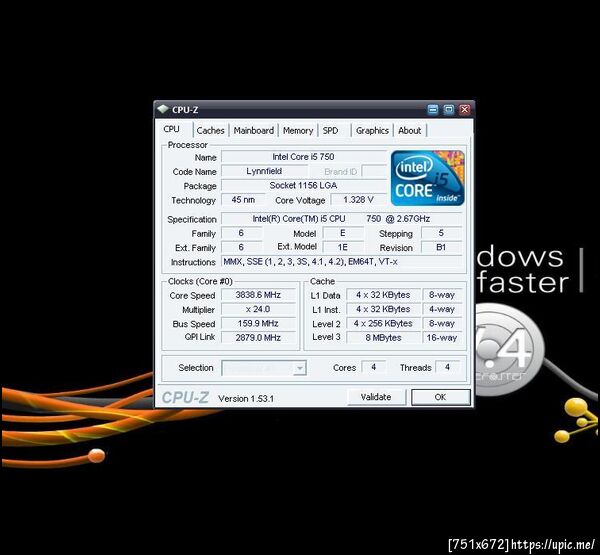The height and width of the screenshot is (555, 600).
Task: Click the Bus Speed value '159.9 MHz'
Action: pyautogui.click(x=259, y=323)
